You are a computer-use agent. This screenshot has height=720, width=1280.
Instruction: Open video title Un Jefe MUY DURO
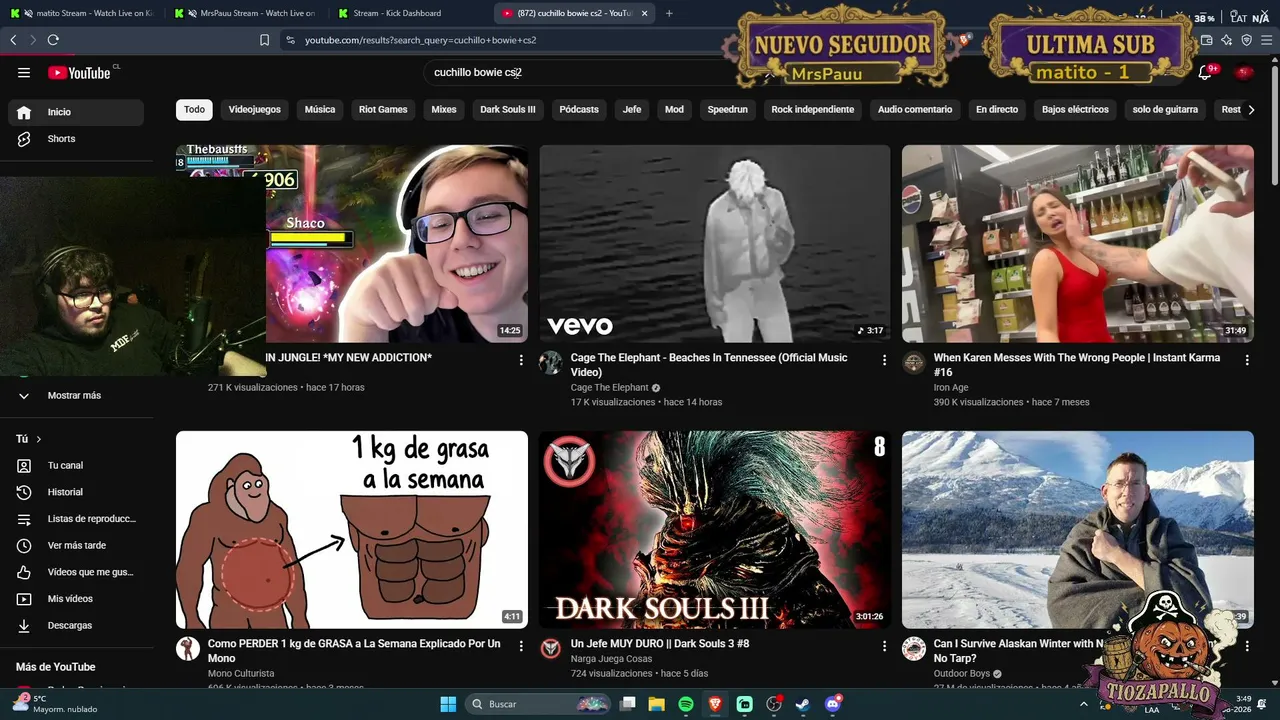(660, 644)
